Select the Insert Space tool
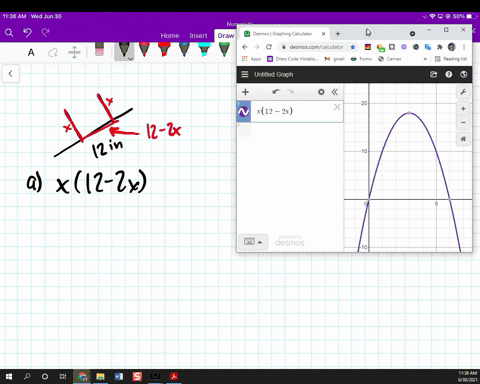The height and width of the screenshot is (384, 480). point(74,52)
